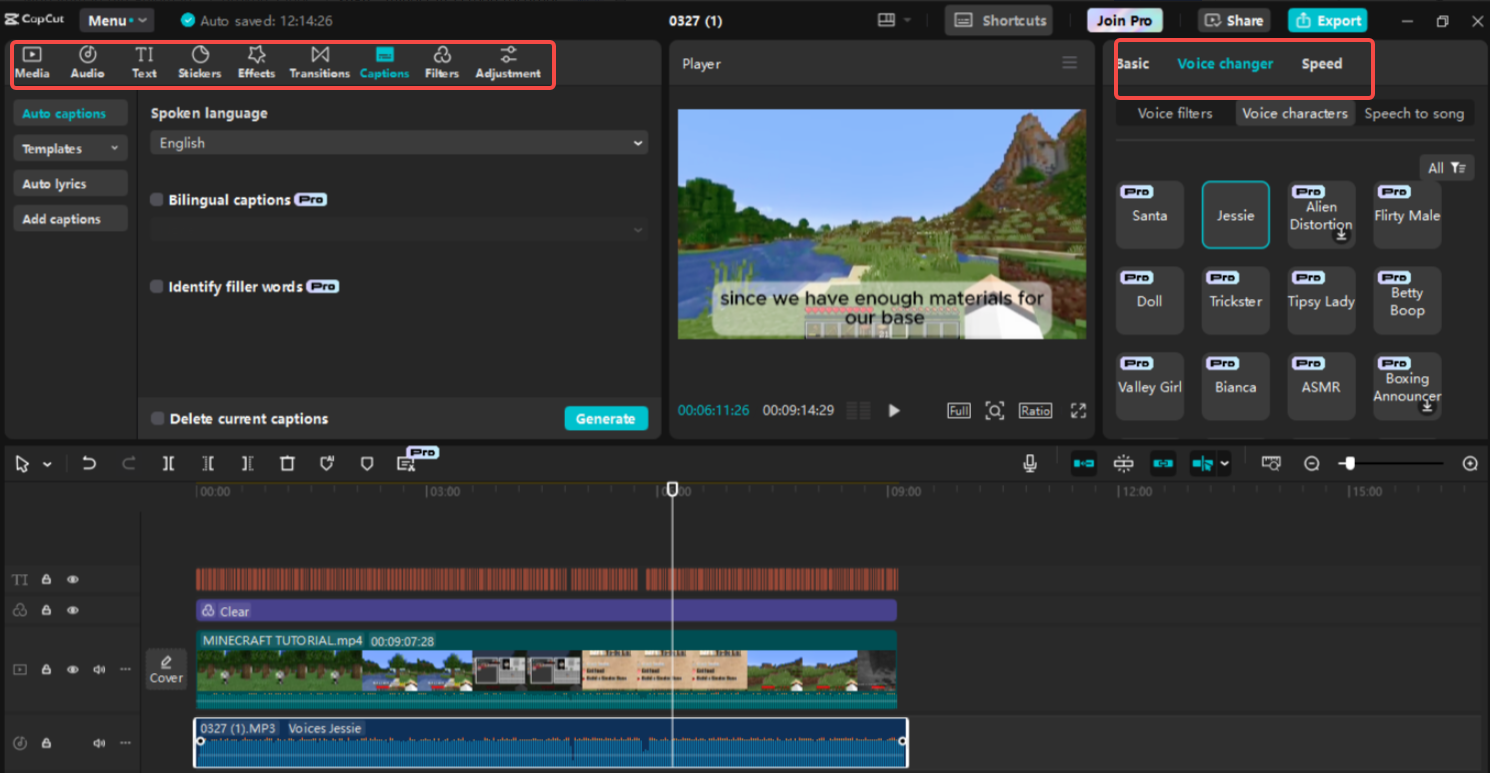The width and height of the screenshot is (1490, 773).
Task: Open the All voice filter dropdown
Action: (1447, 168)
